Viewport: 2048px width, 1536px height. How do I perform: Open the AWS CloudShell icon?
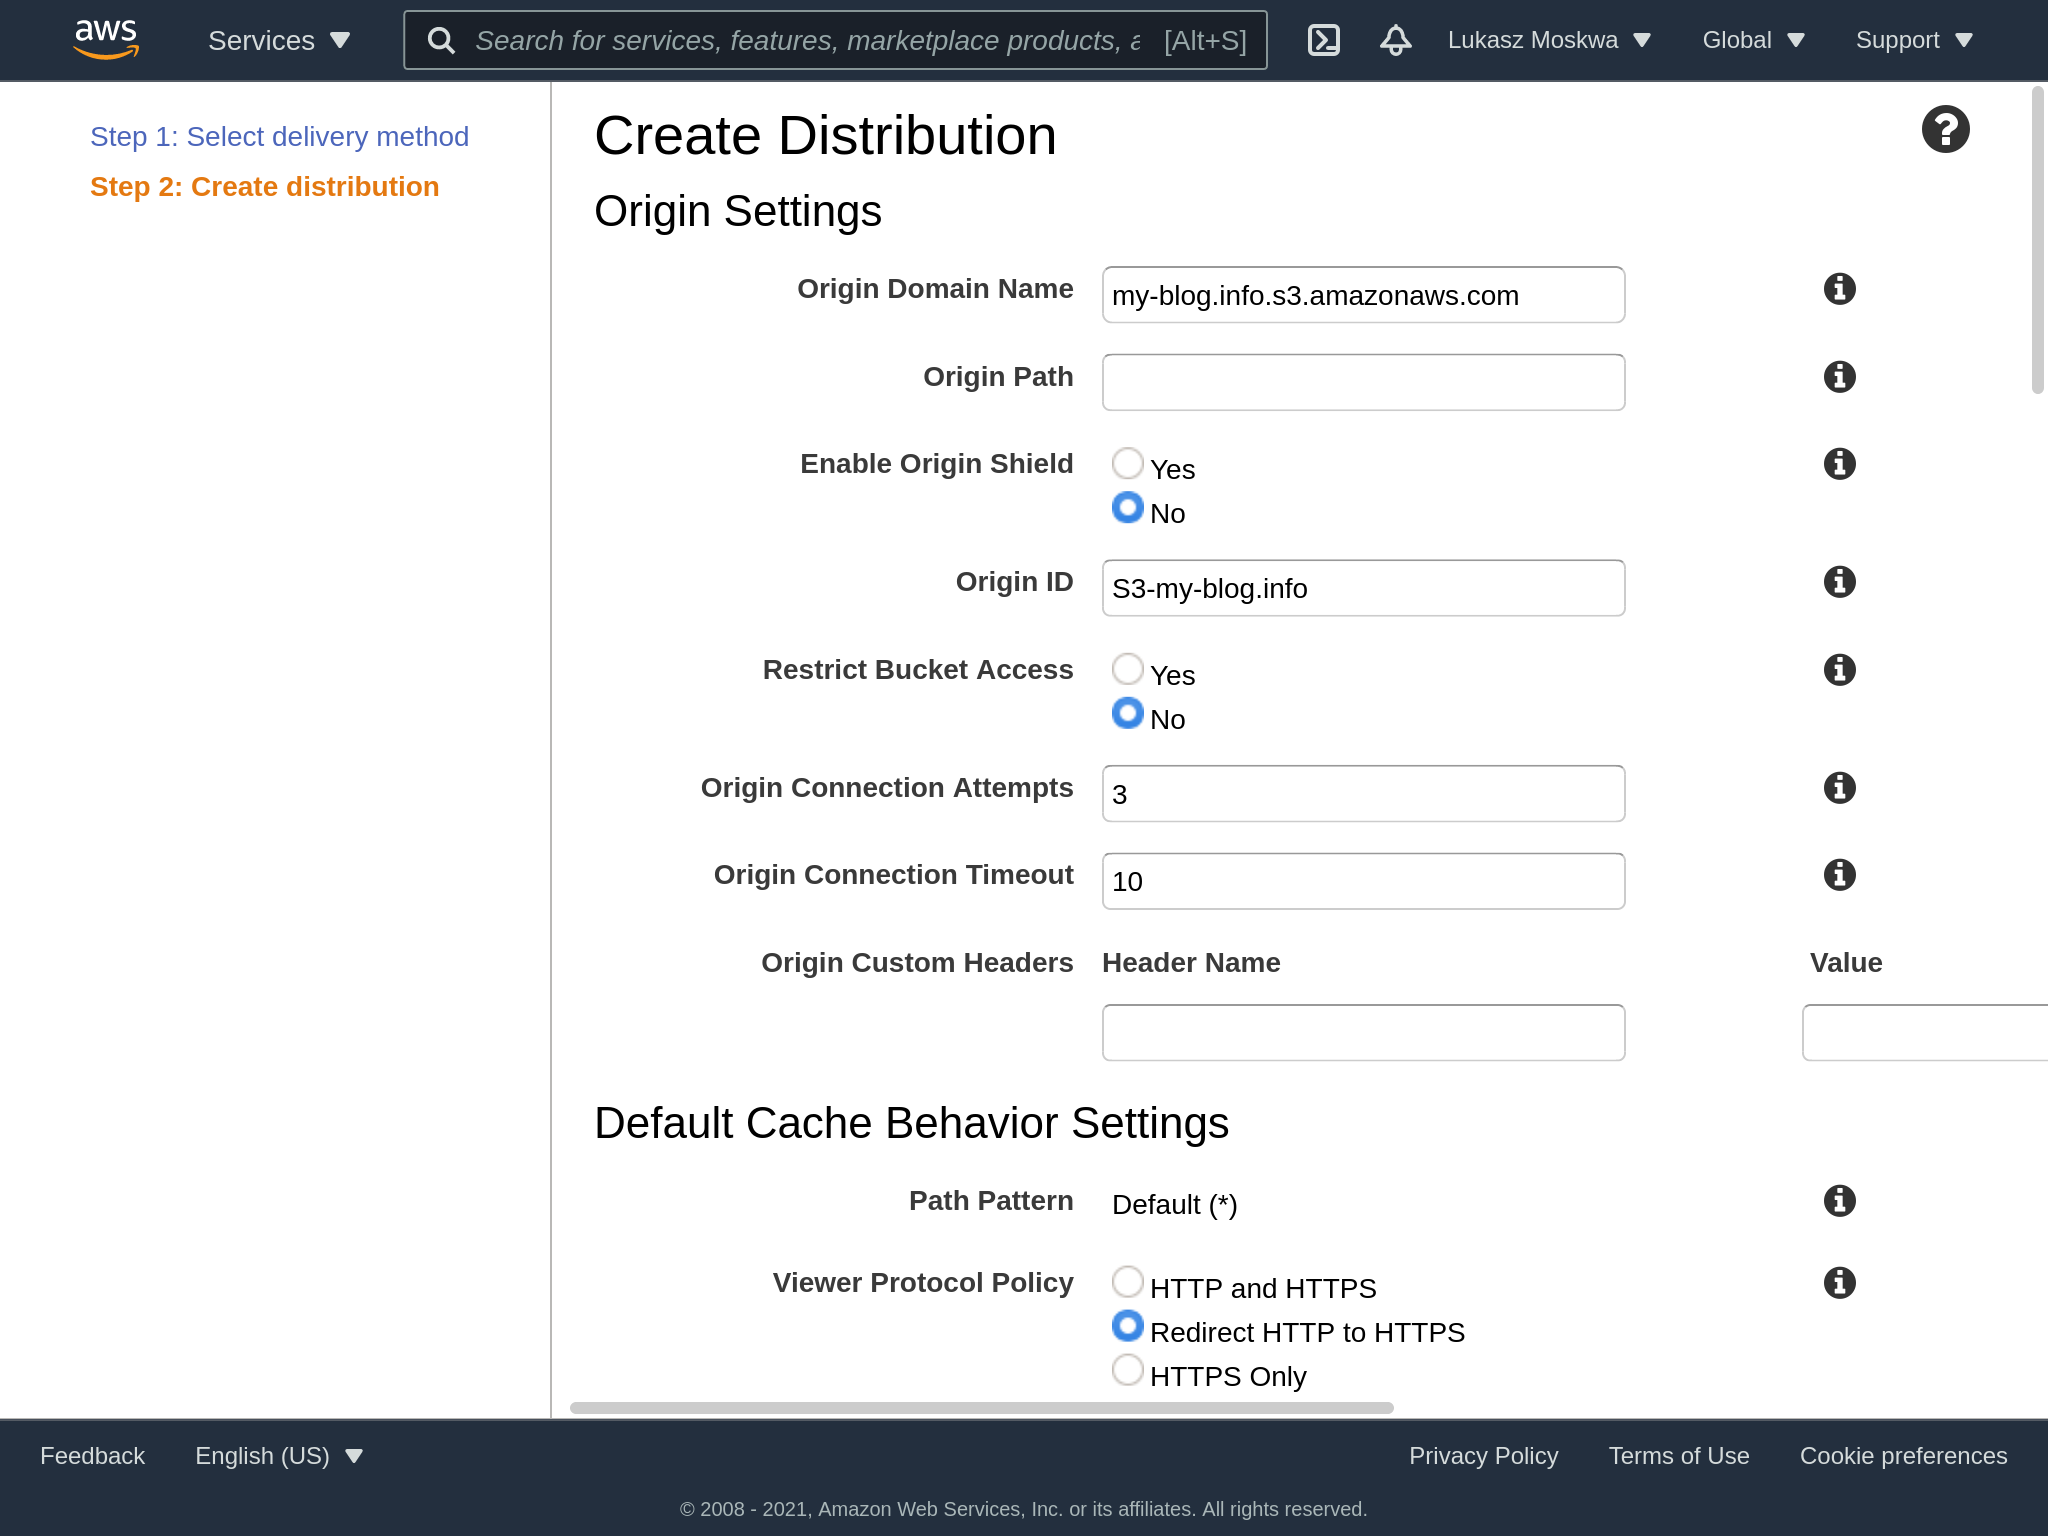pos(1323,40)
